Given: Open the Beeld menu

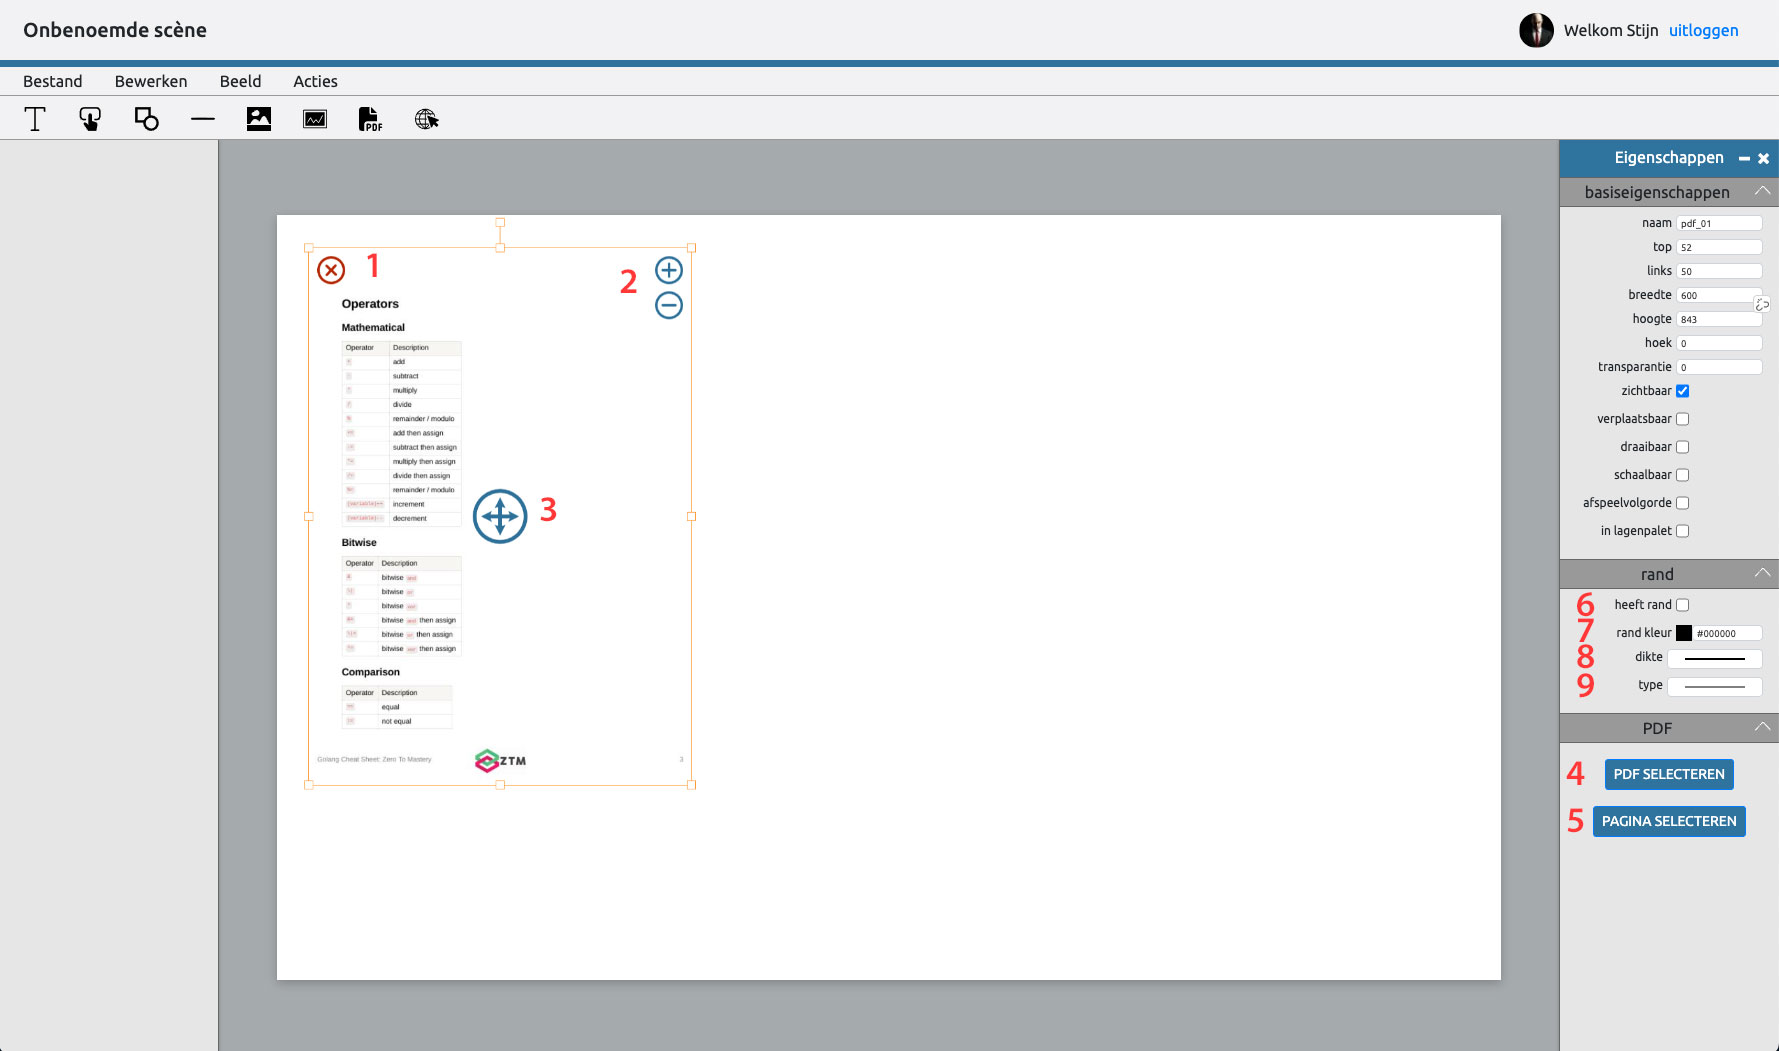Looking at the screenshot, I should pyautogui.click(x=240, y=82).
